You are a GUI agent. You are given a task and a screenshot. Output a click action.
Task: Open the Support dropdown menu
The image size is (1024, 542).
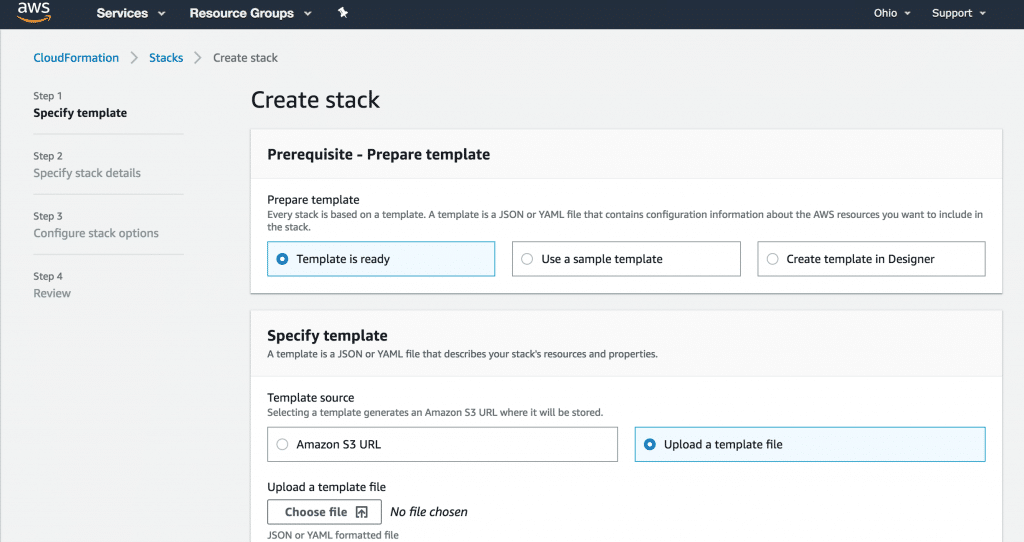pyautogui.click(x=959, y=13)
